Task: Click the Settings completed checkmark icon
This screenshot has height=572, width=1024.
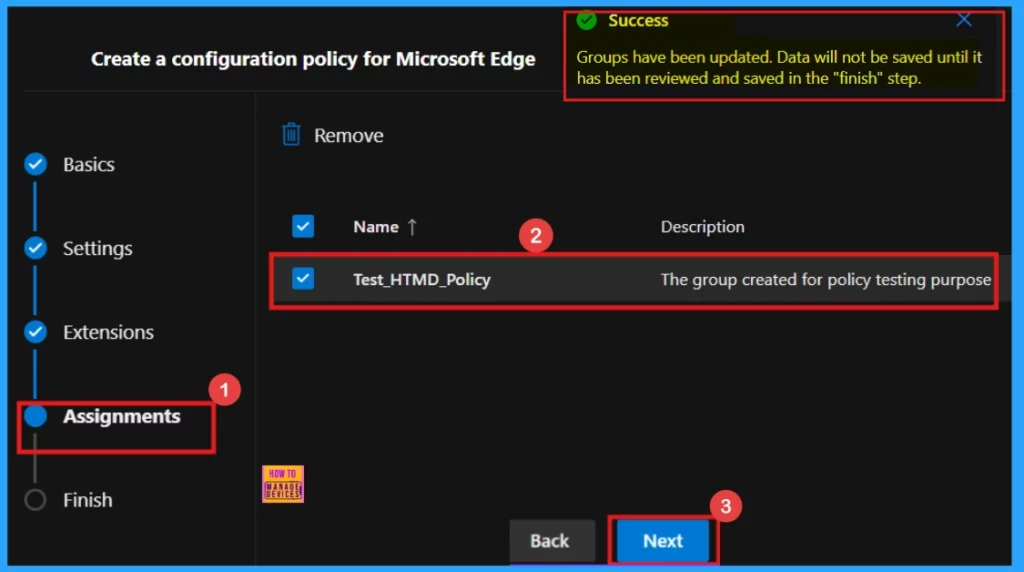Action: (x=35, y=248)
